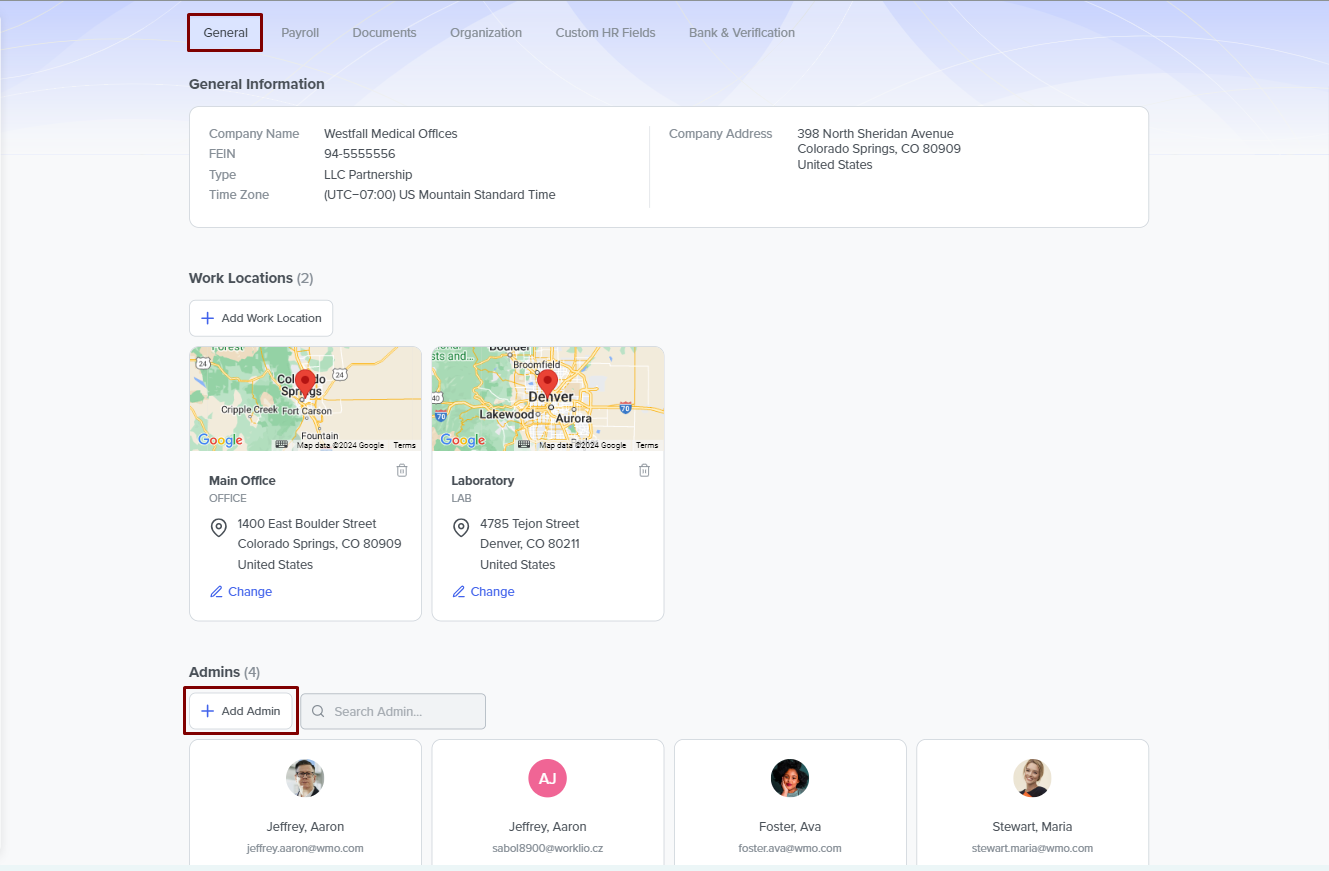Click the name Stewart, Maria
This screenshot has height=871, width=1329.
[1032, 827]
